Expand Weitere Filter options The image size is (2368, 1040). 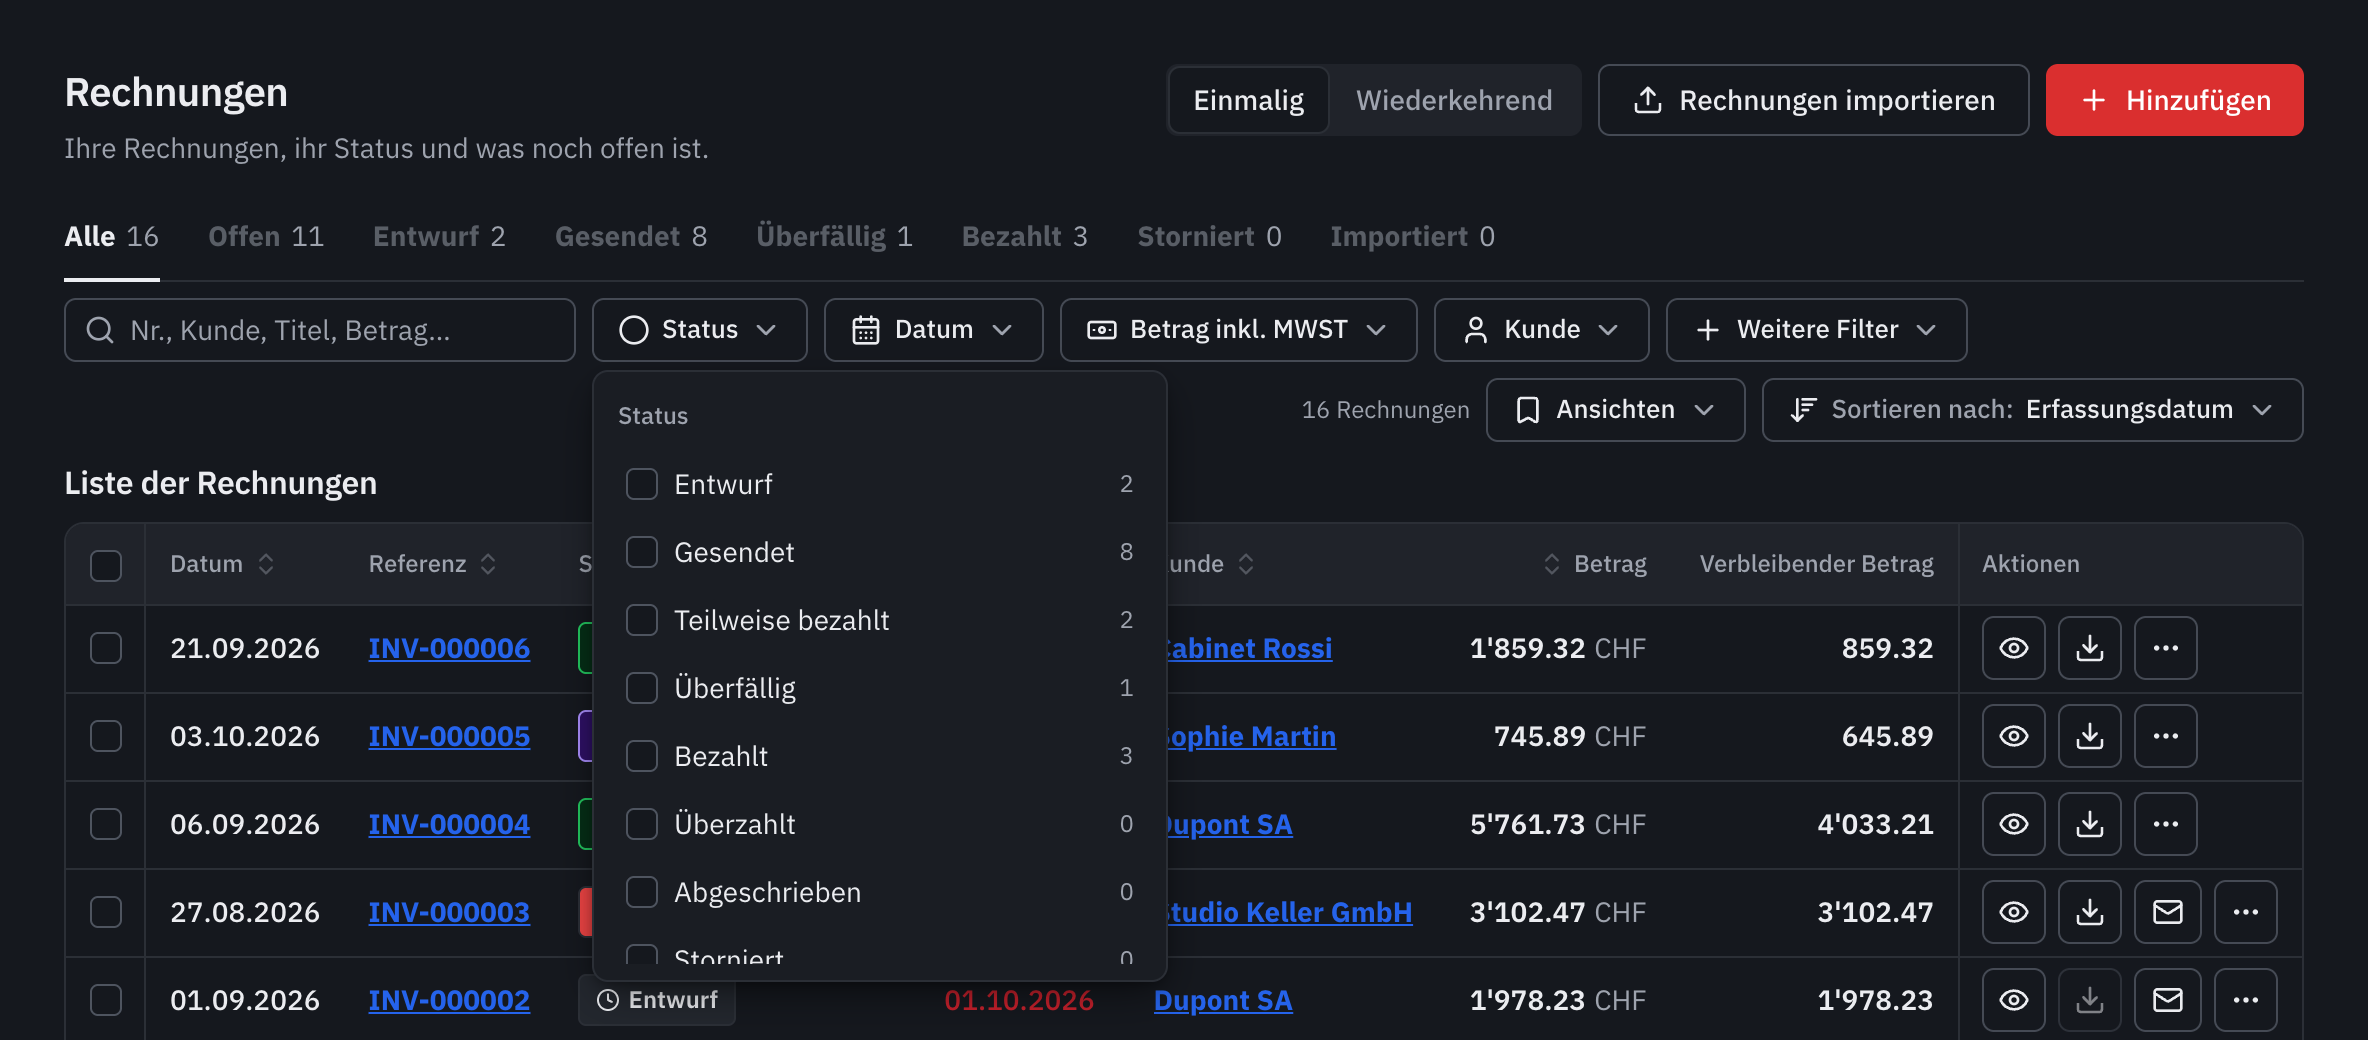[1817, 330]
